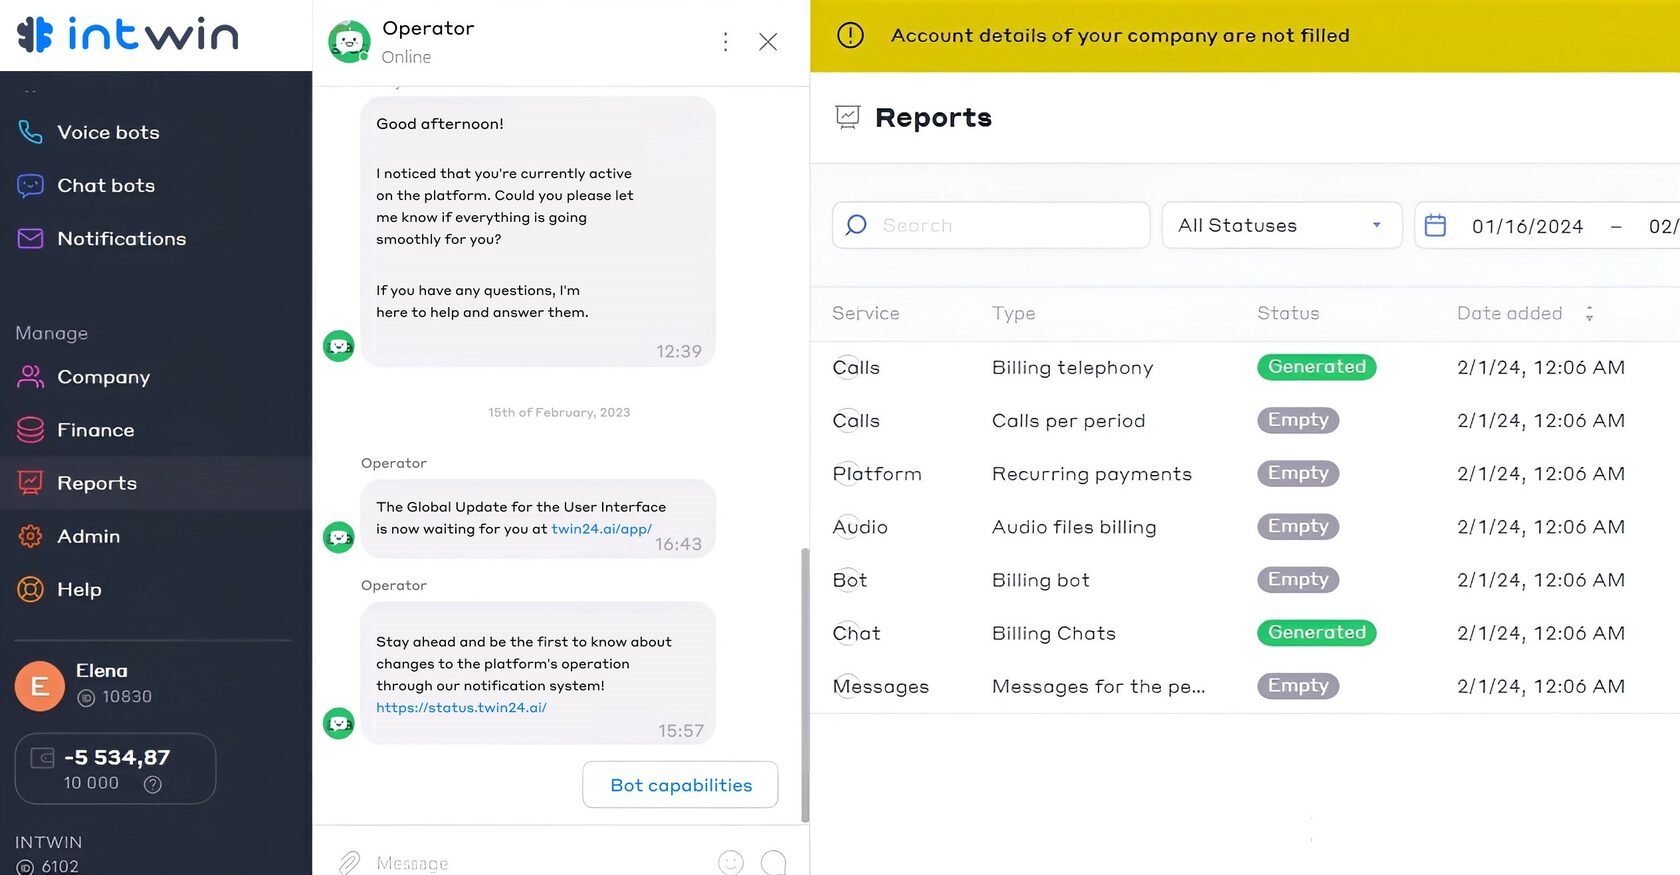Open the twin24.ai/app/ link
Screen dimensions: 1680x875
(x=601, y=529)
